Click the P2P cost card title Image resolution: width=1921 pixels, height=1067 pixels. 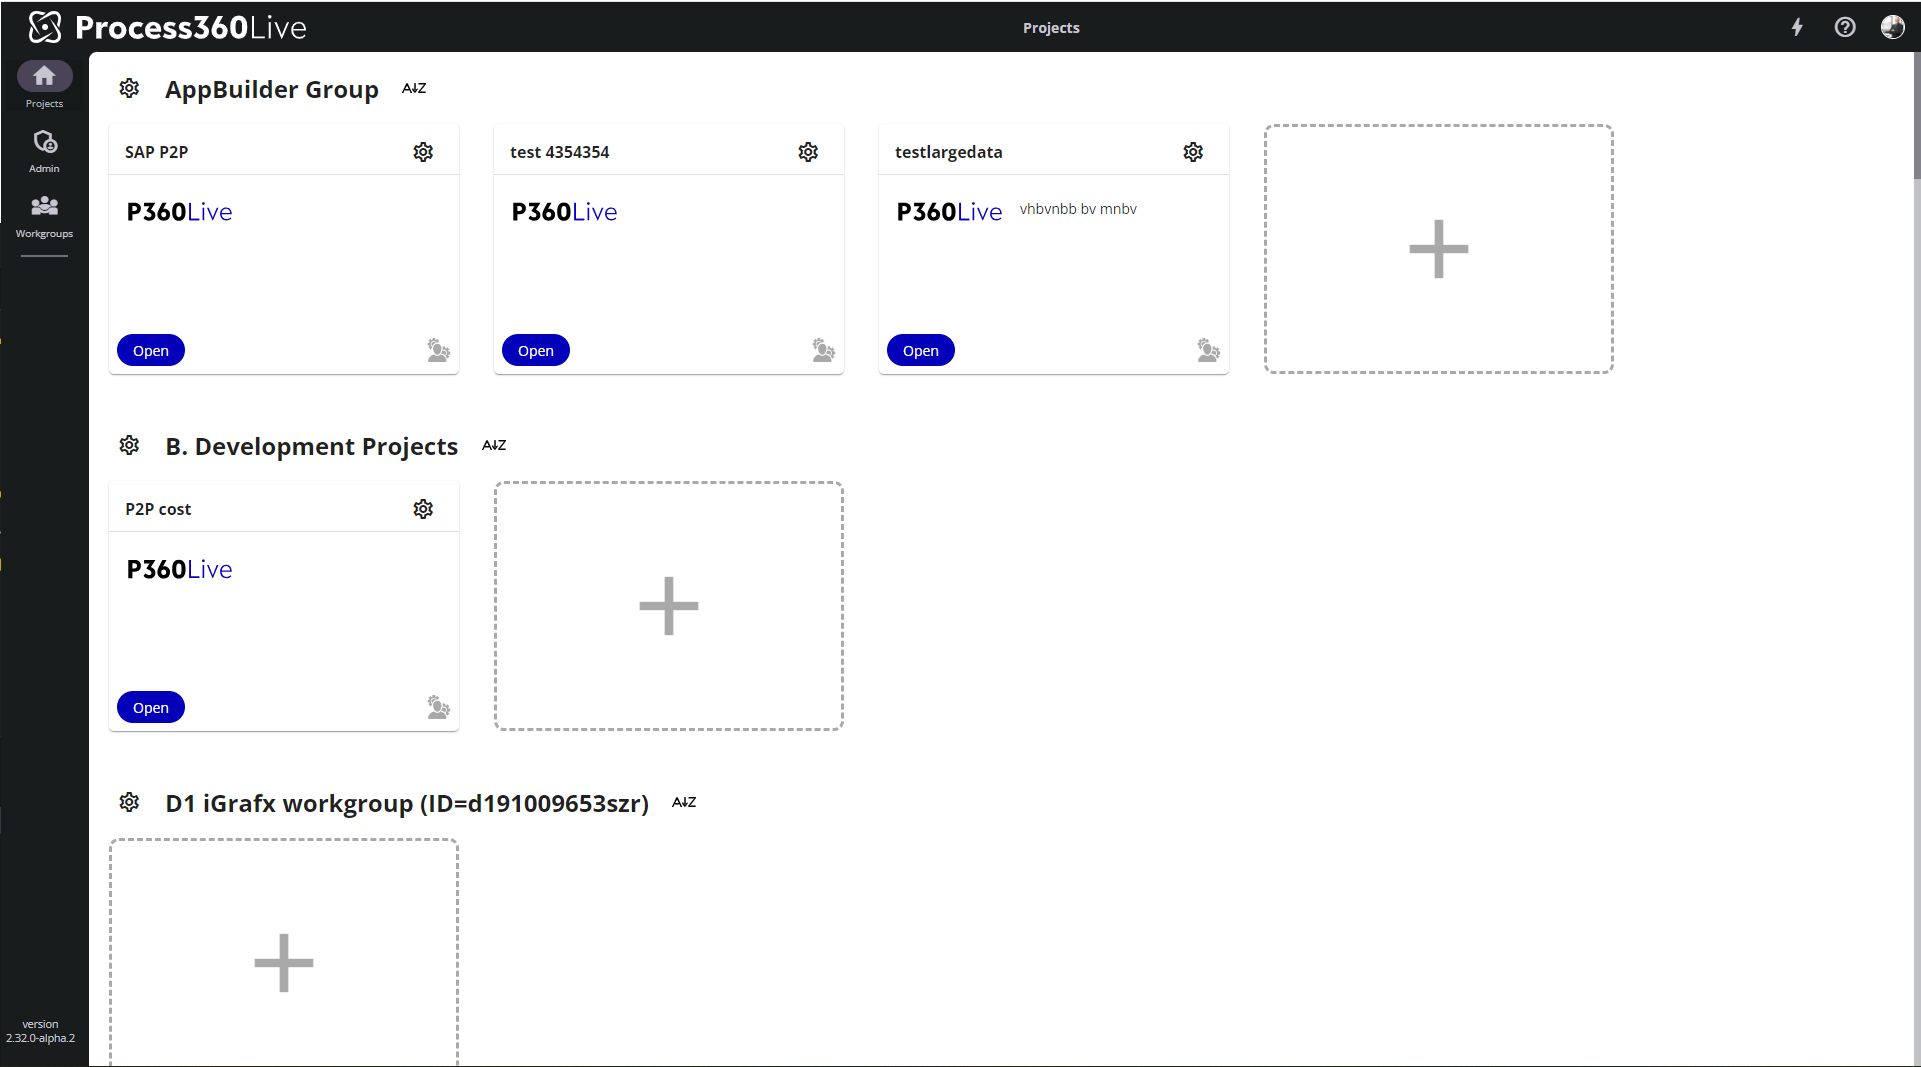[158, 509]
